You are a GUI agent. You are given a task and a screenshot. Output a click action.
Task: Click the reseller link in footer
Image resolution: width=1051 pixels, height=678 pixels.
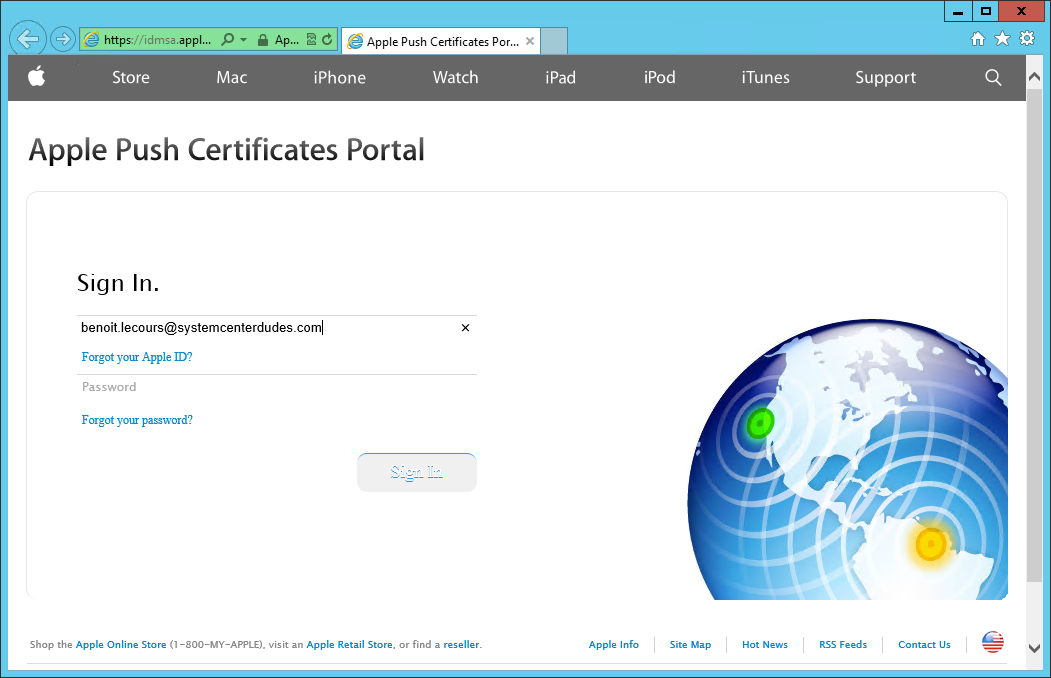[x=461, y=645]
